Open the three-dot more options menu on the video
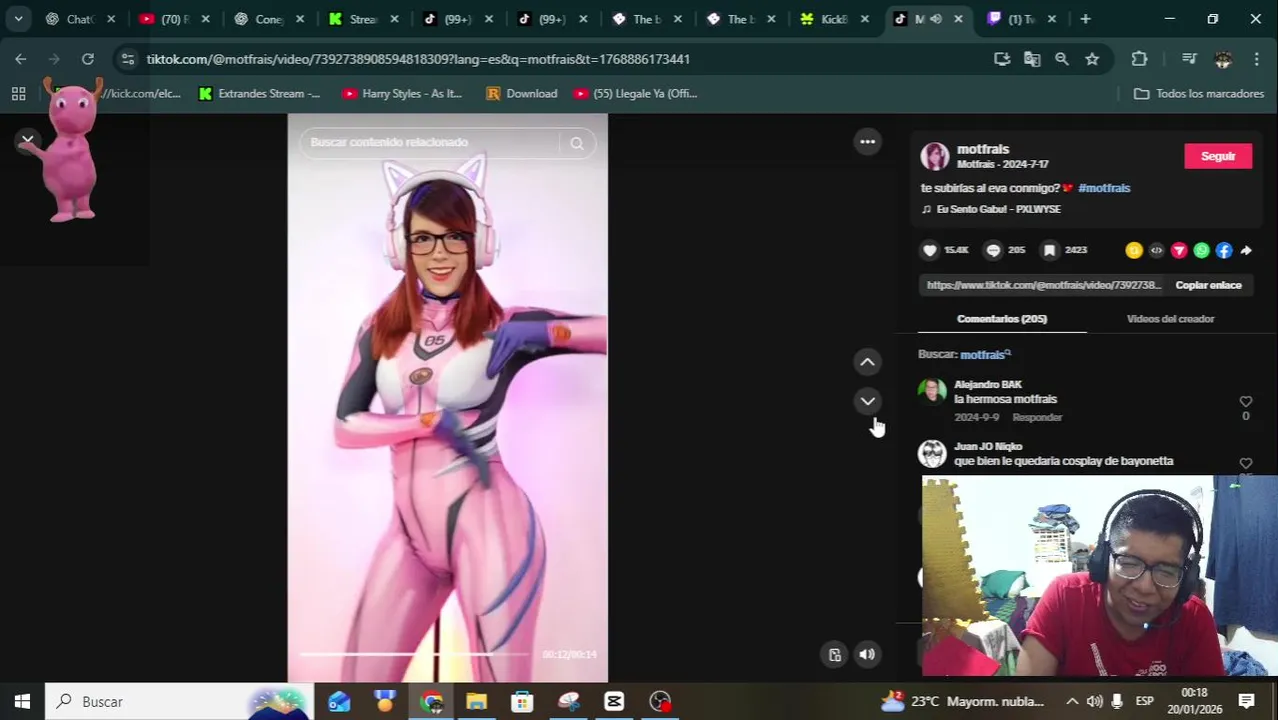Image resolution: width=1278 pixels, height=720 pixels. click(x=868, y=142)
